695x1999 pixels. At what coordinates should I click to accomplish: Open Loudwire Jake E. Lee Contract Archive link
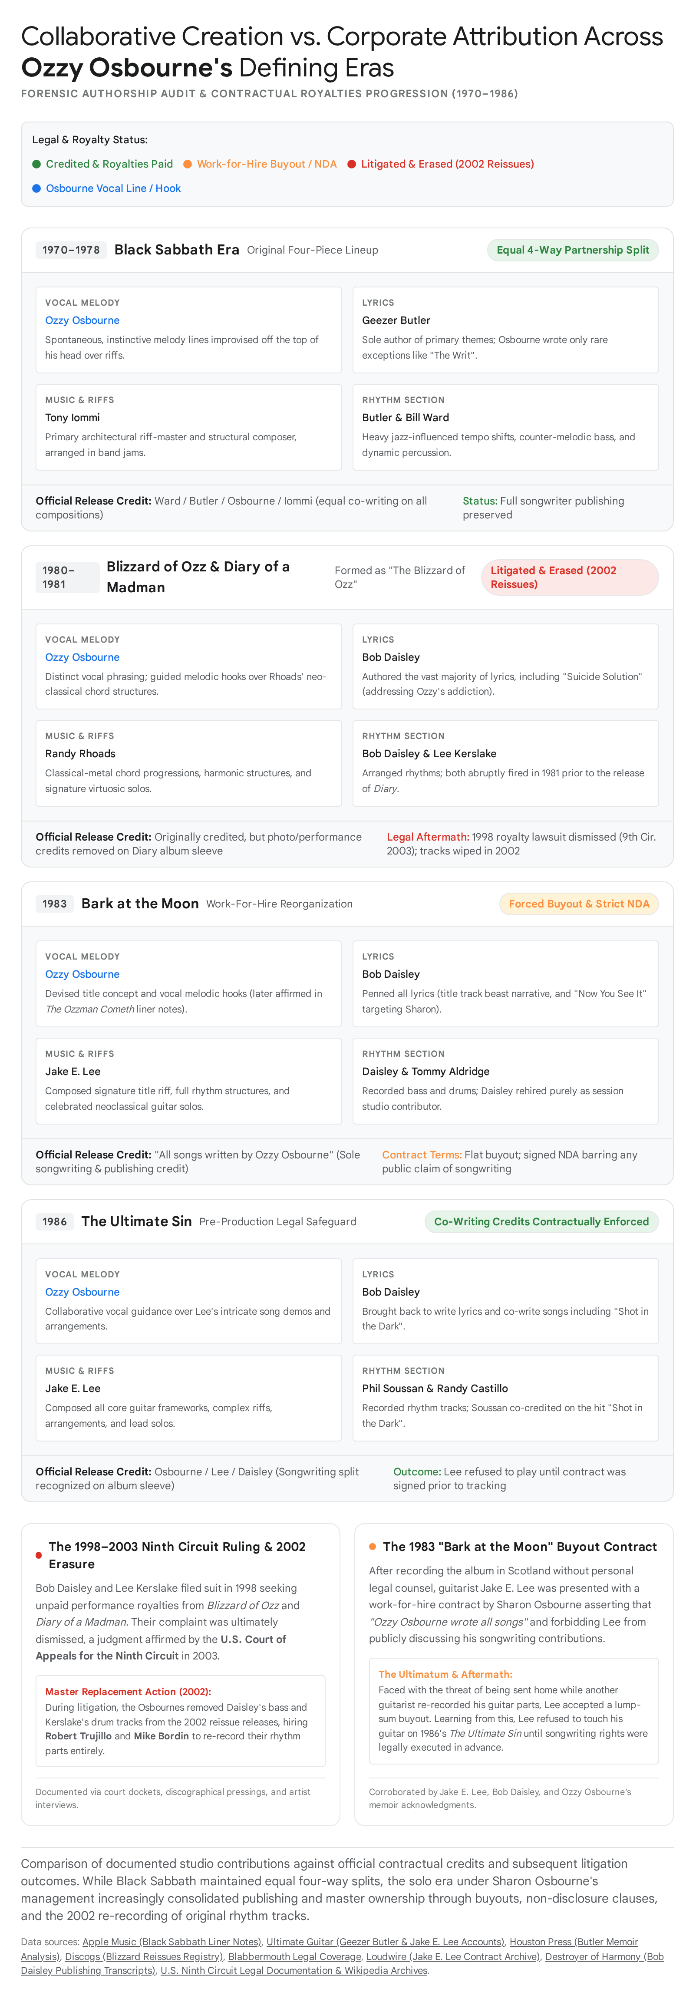coord(452,1956)
